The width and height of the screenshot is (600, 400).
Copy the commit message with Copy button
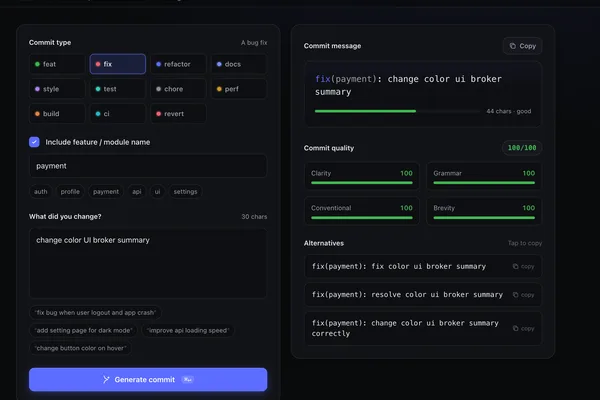pyautogui.click(x=522, y=46)
